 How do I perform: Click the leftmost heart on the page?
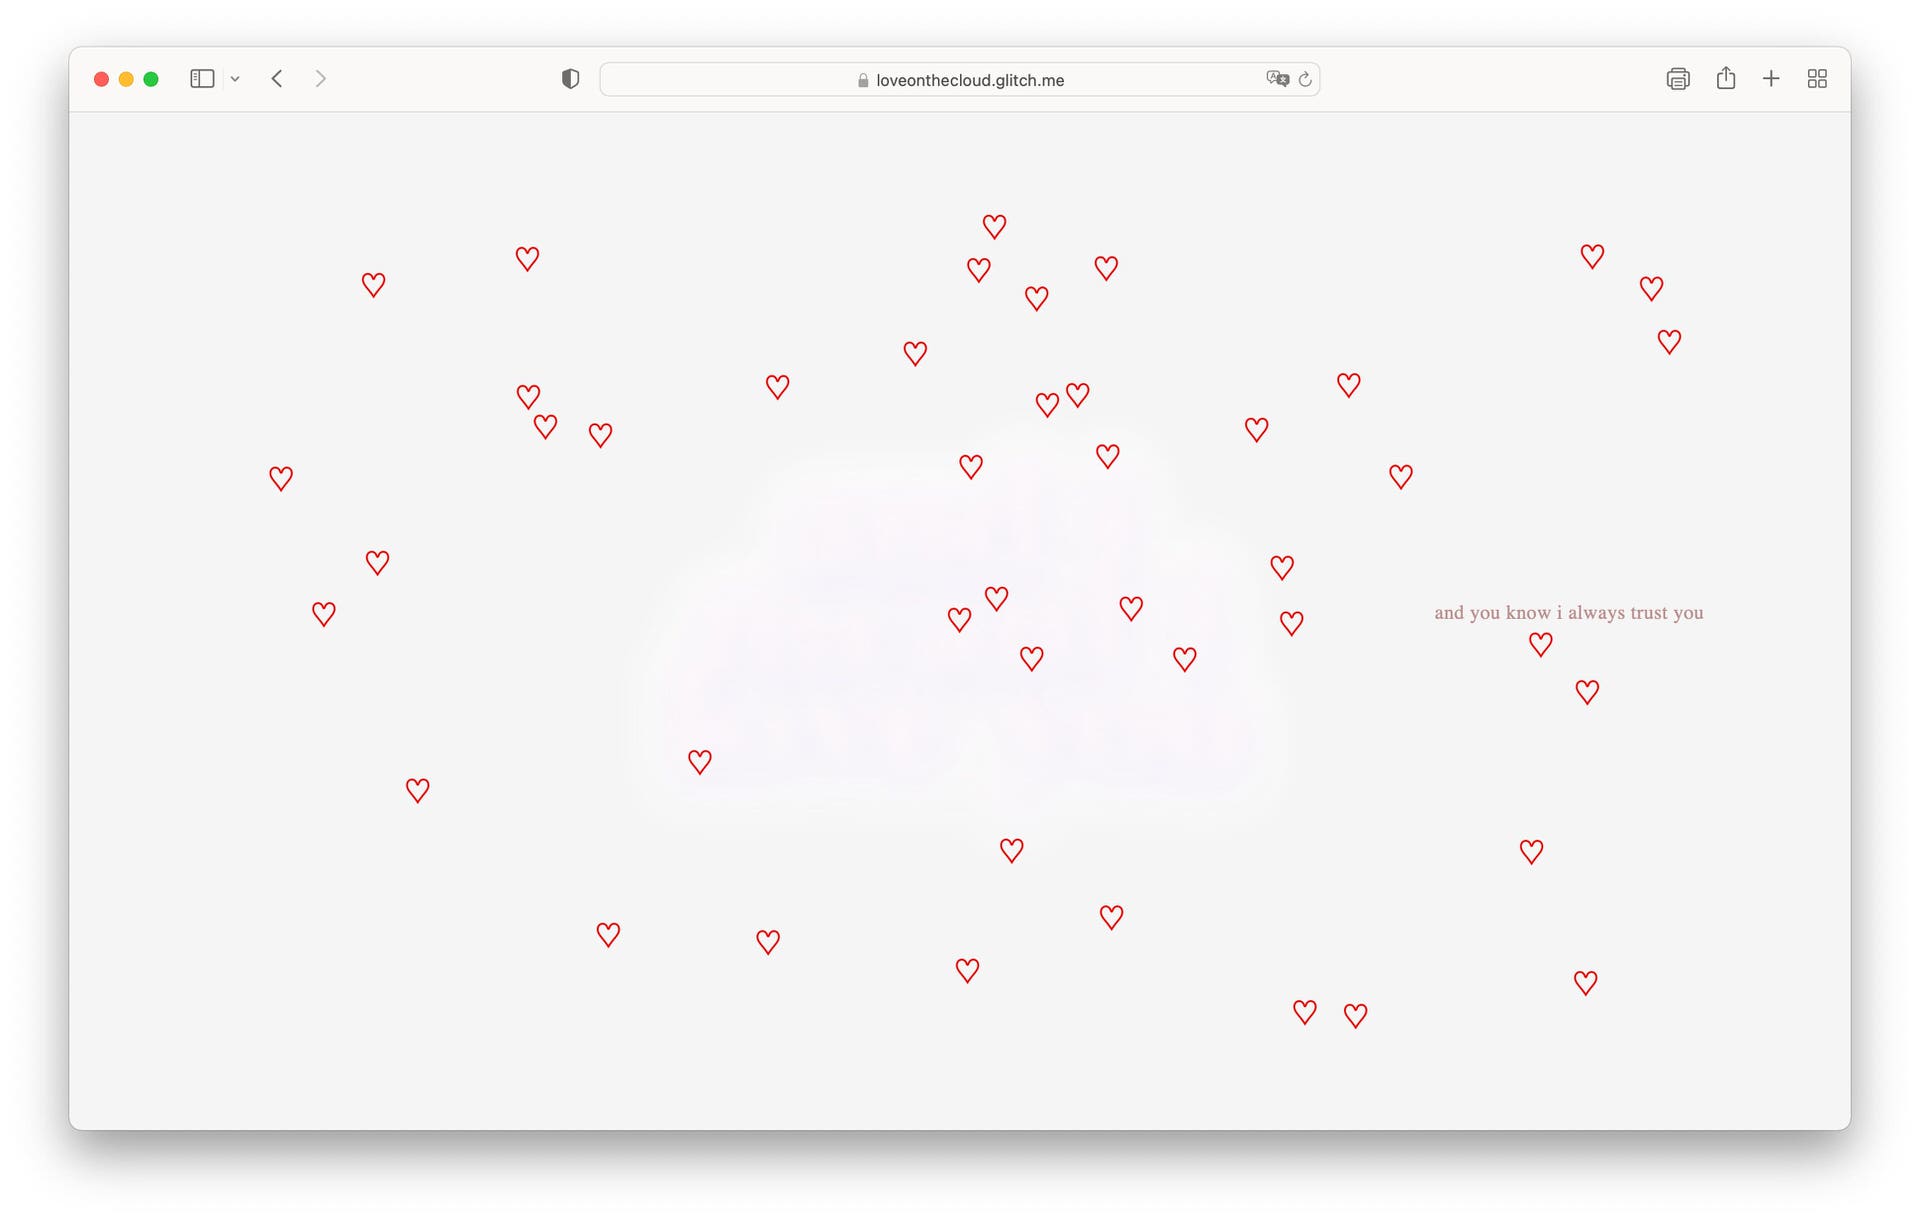coord(281,478)
